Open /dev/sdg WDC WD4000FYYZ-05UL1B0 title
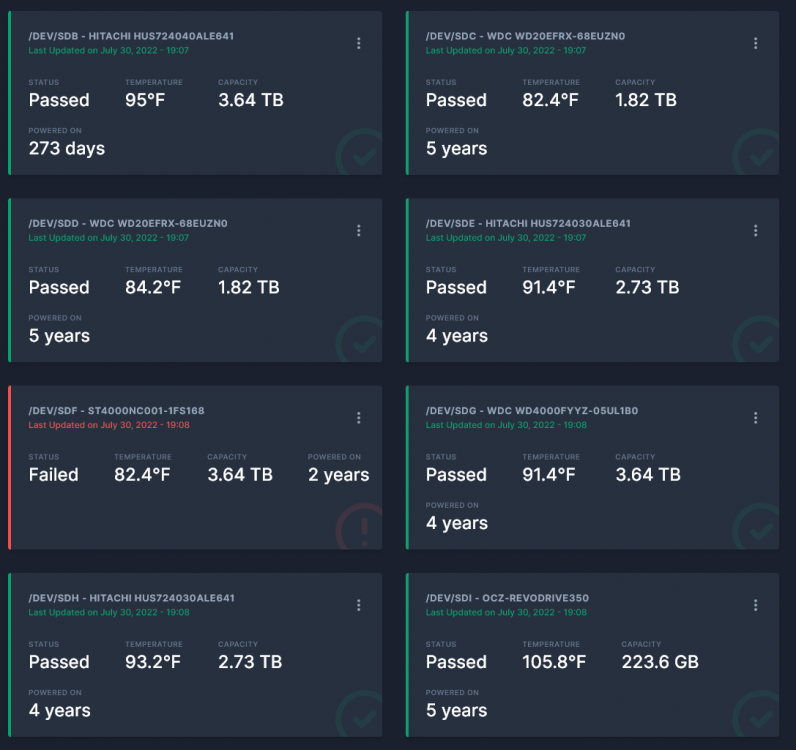 pyautogui.click(x=532, y=410)
